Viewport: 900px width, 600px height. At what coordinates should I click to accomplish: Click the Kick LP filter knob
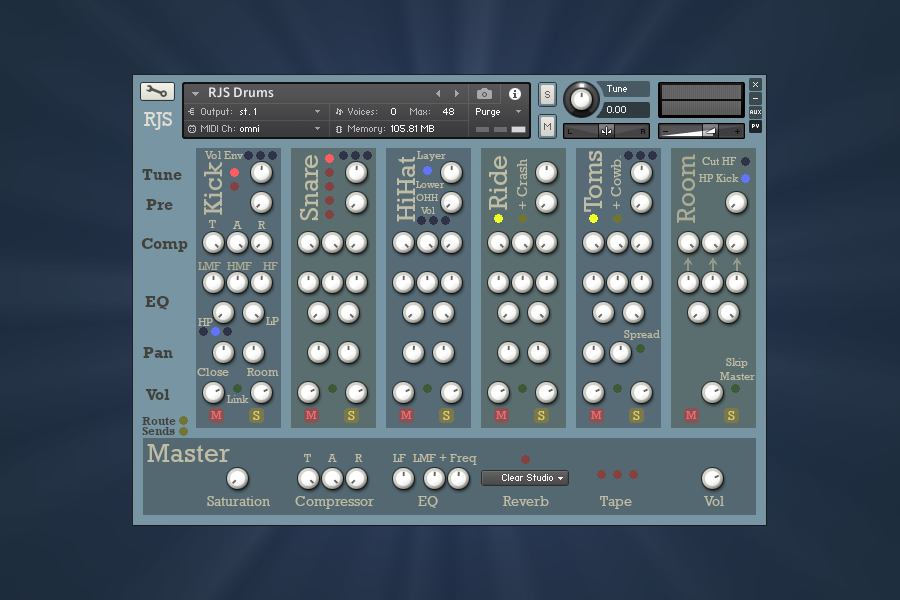click(x=253, y=313)
